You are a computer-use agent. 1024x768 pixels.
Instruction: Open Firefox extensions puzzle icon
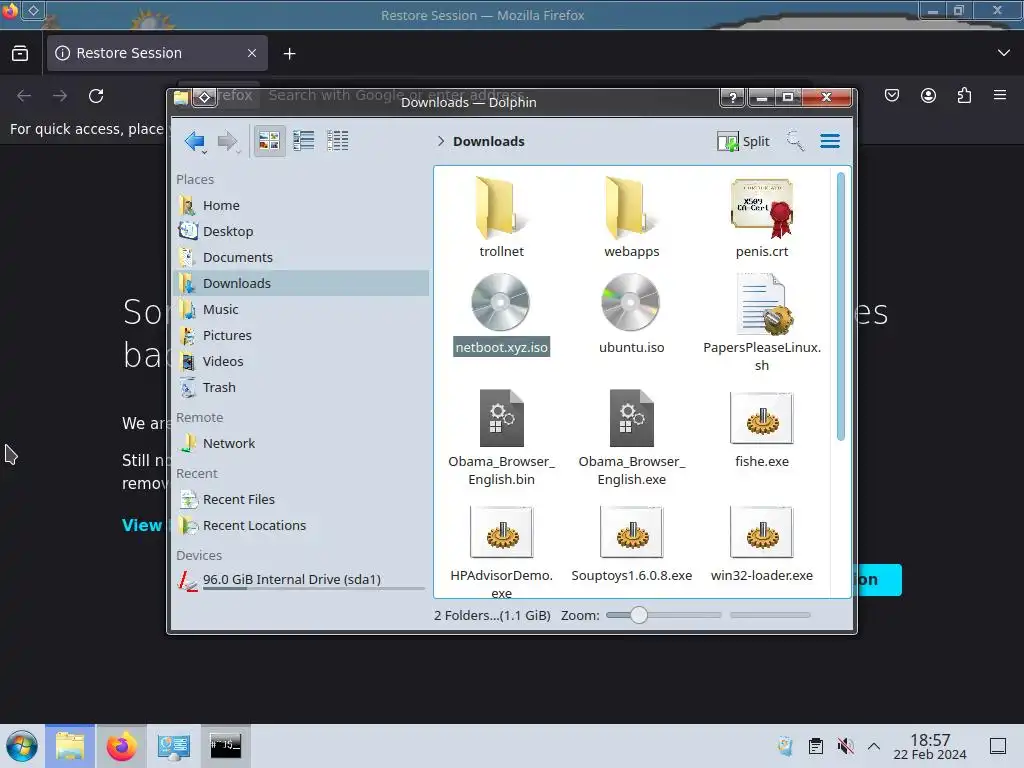pyautogui.click(x=965, y=96)
